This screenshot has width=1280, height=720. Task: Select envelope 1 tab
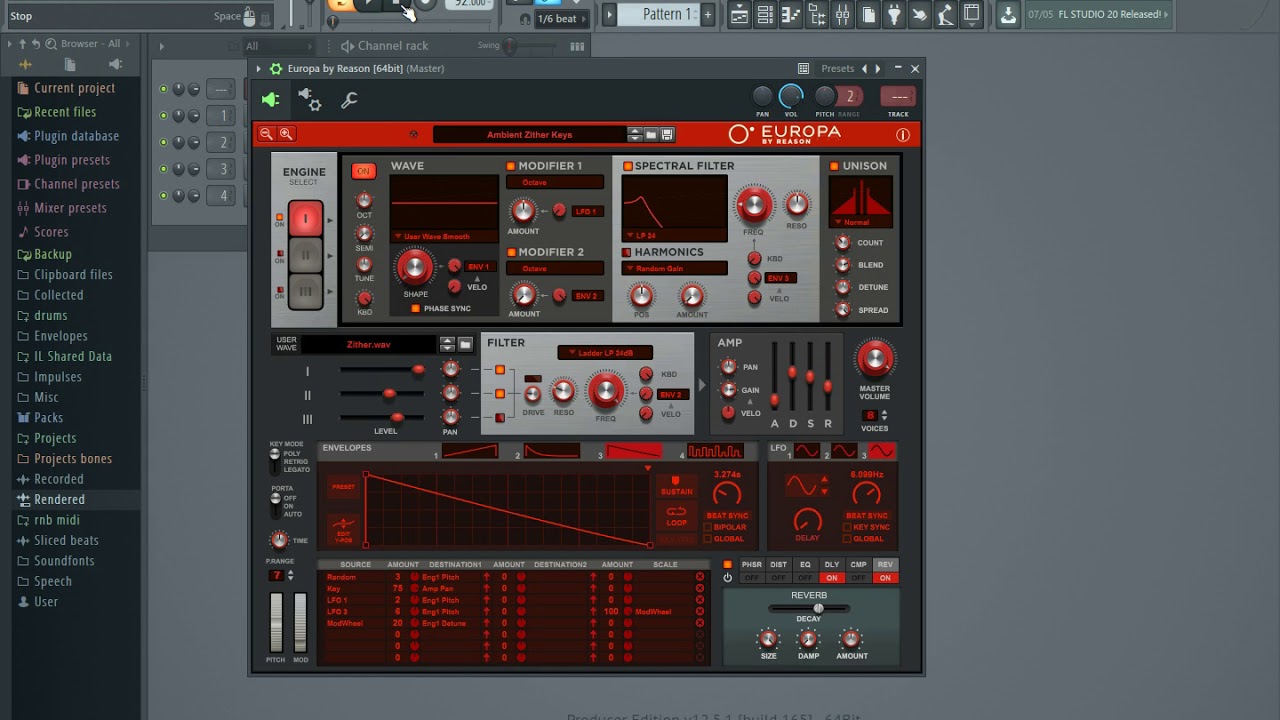pos(470,452)
